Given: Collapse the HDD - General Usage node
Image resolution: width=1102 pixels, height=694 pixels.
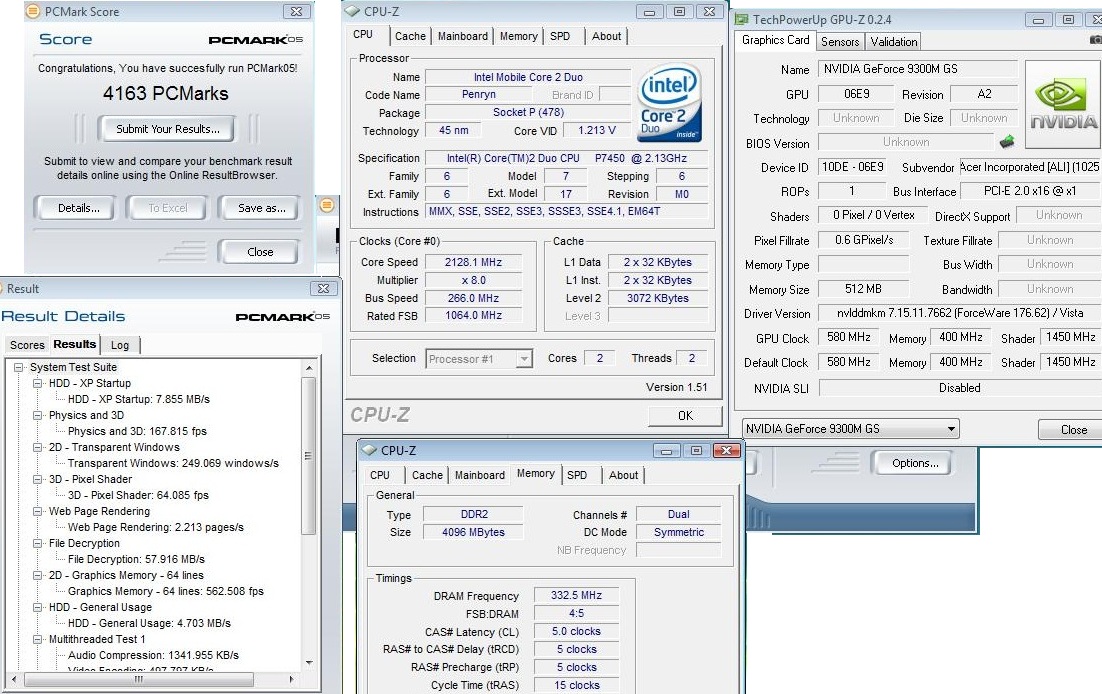Looking at the screenshot, I should click(x=37, y=607).
